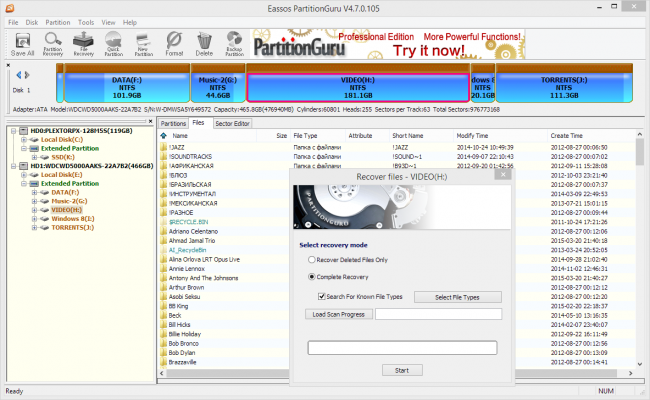Screen dimensions: 650x400
Task: Click the scan progress file path field
Action: coord(439,314)
